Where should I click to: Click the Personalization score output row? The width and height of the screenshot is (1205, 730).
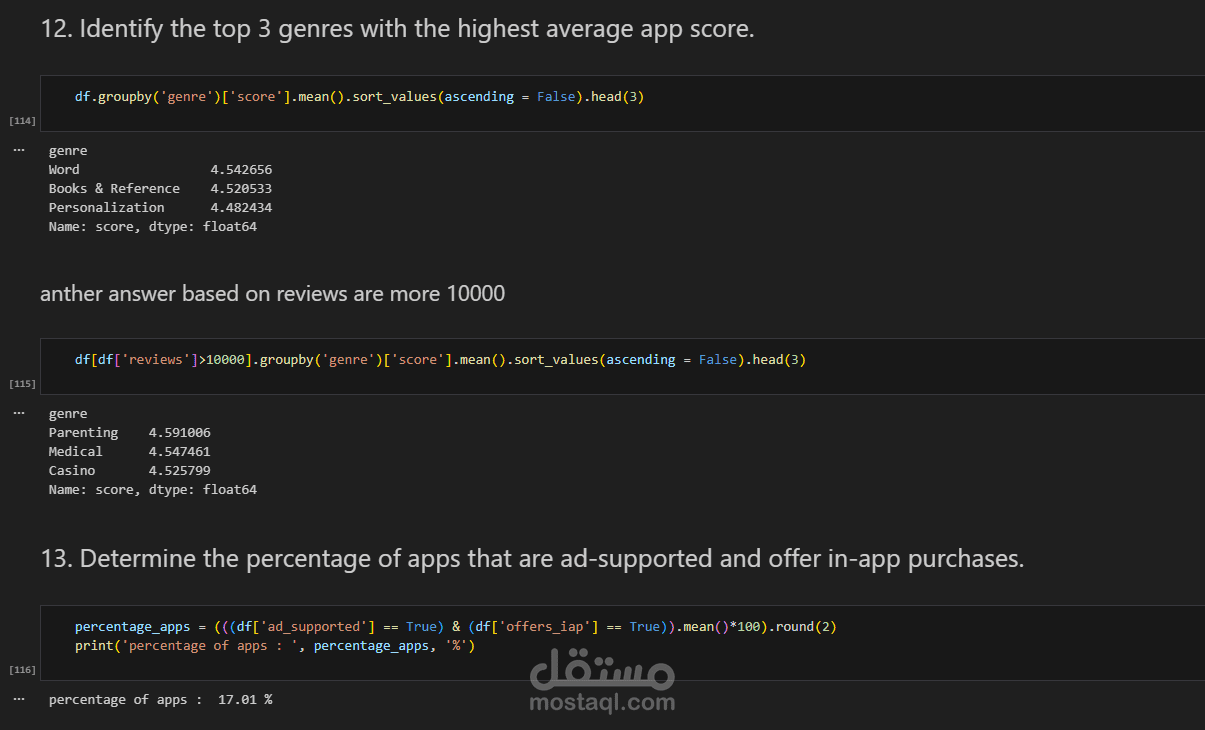pyautogui.click(x=160, y=207)
